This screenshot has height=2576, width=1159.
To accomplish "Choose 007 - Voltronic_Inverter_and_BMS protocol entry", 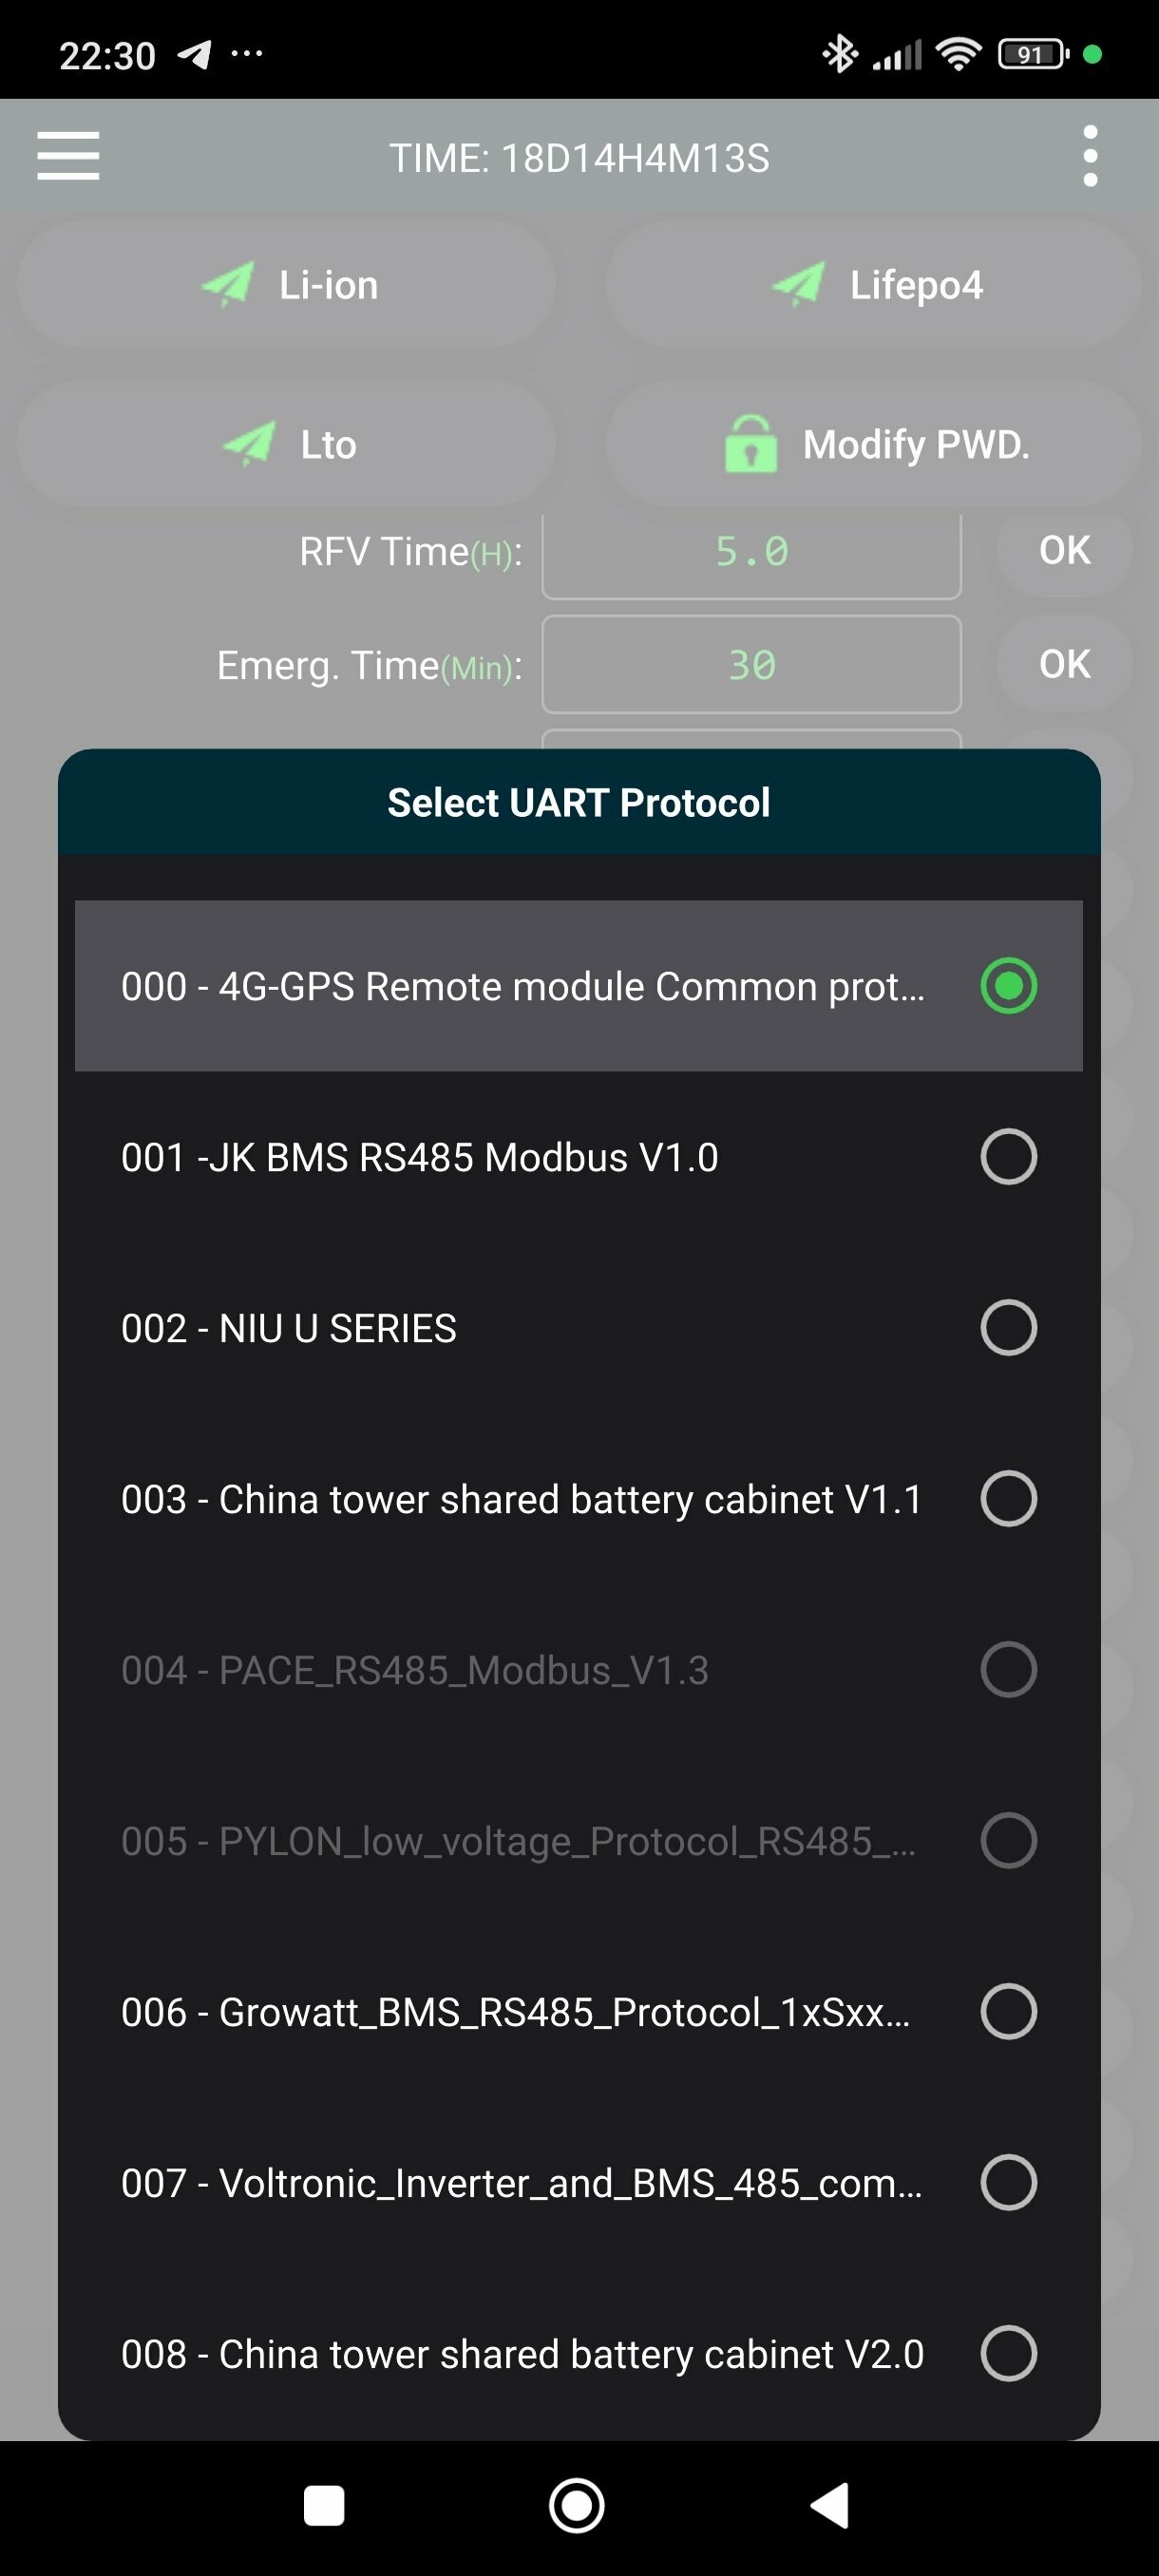I will click(x=579, y=2183).
